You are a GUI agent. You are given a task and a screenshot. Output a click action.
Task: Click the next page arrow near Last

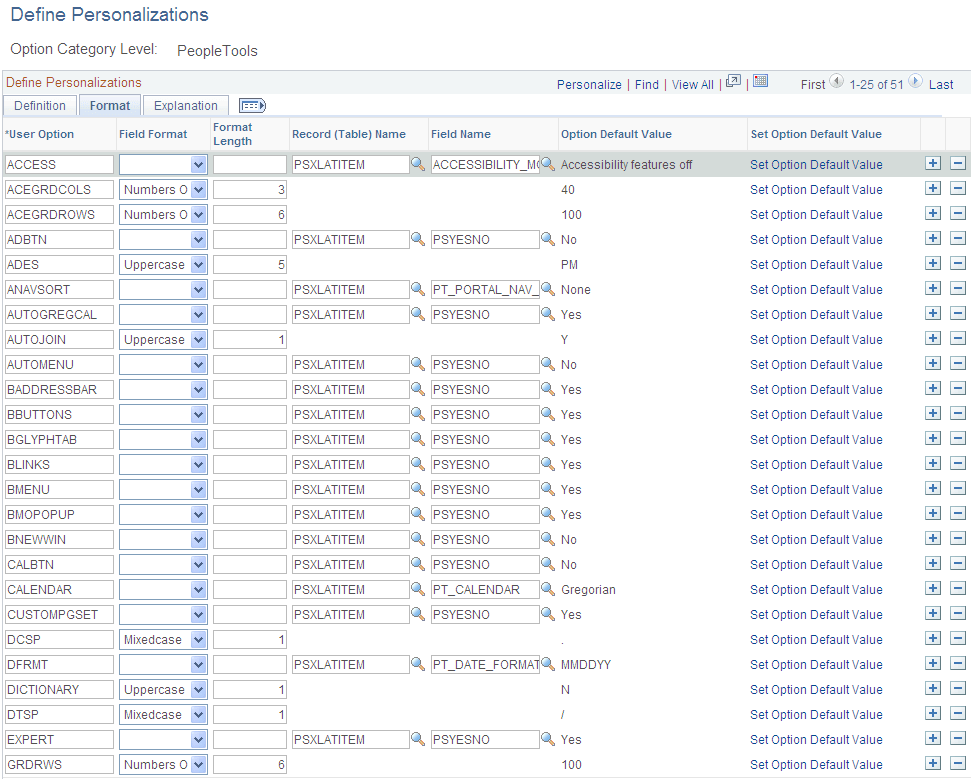(914, 84)
